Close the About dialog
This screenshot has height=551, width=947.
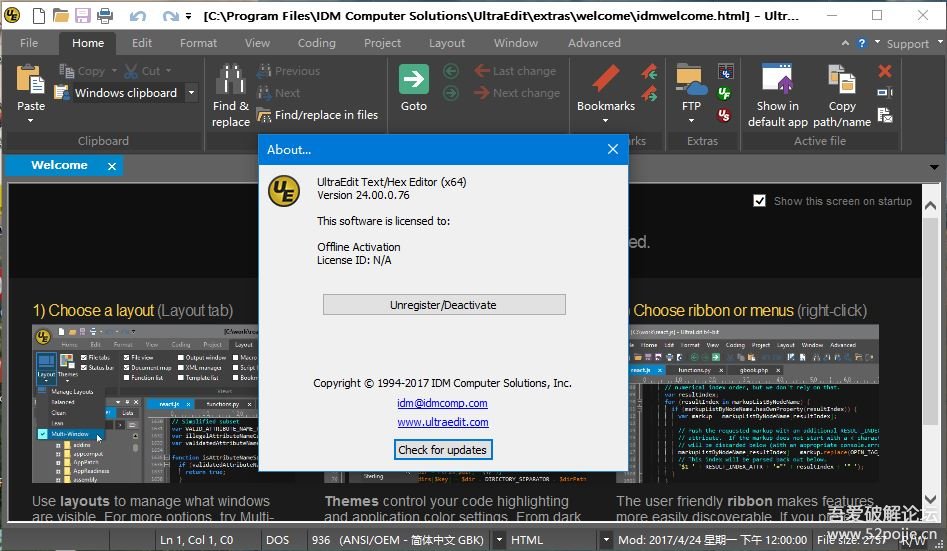click(612, 149)
